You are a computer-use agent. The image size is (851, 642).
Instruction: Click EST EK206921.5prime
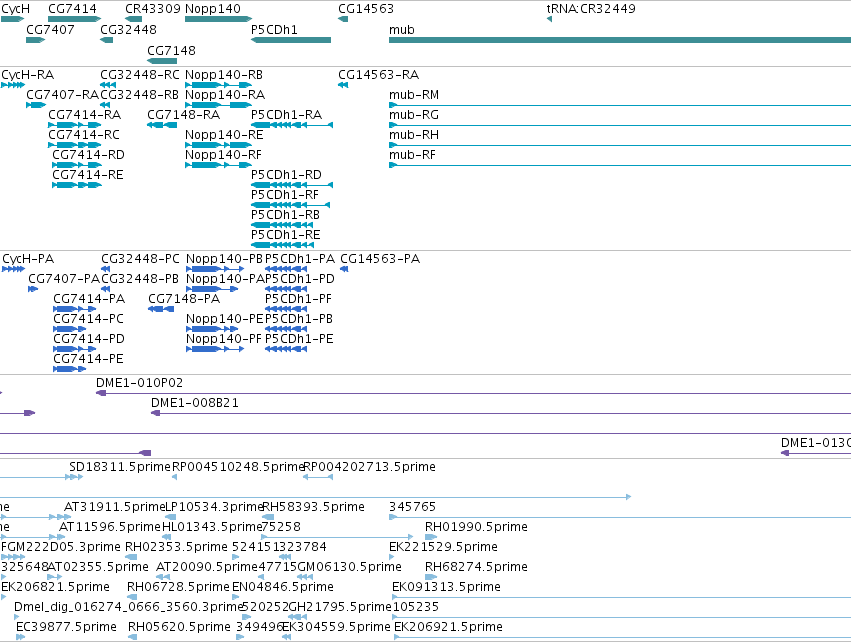click(448, 627)
